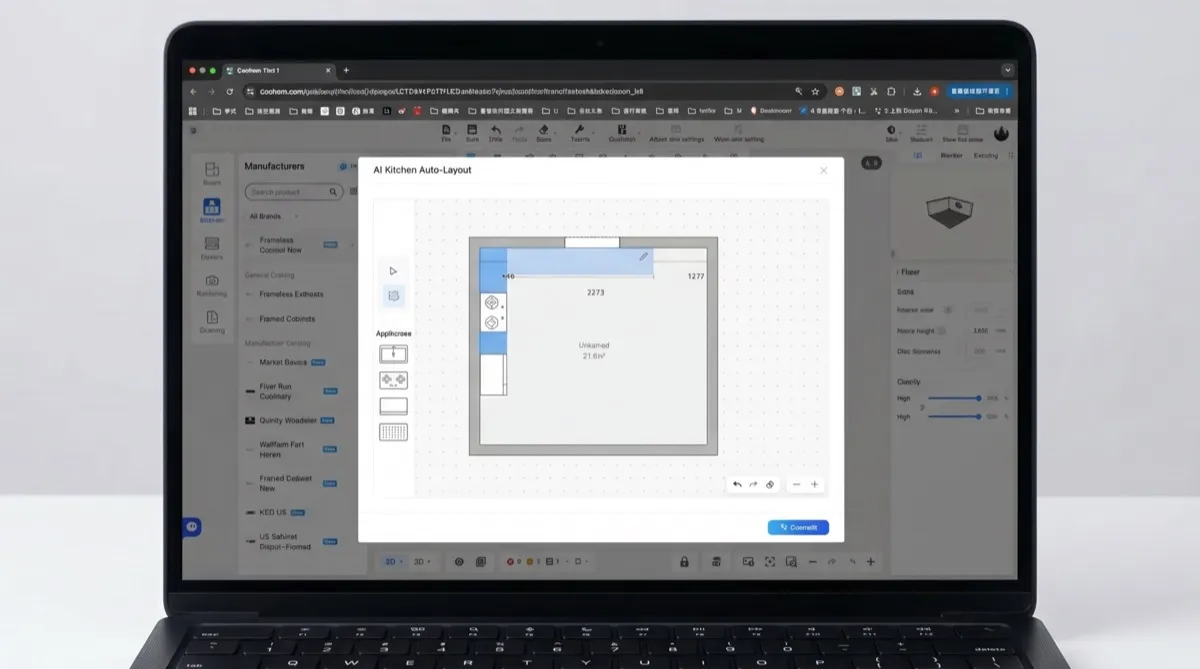
Task: Click the blue confirm button in the dialog
Action: (798, 527)
